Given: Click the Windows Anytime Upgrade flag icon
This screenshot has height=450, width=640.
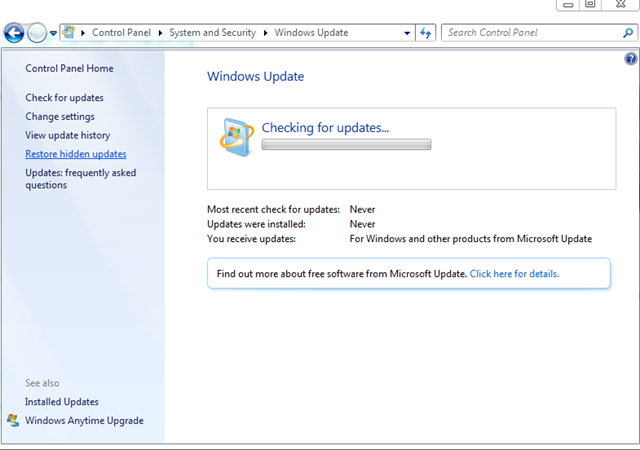Looking at the screenshot, I should tap(13, 420).
